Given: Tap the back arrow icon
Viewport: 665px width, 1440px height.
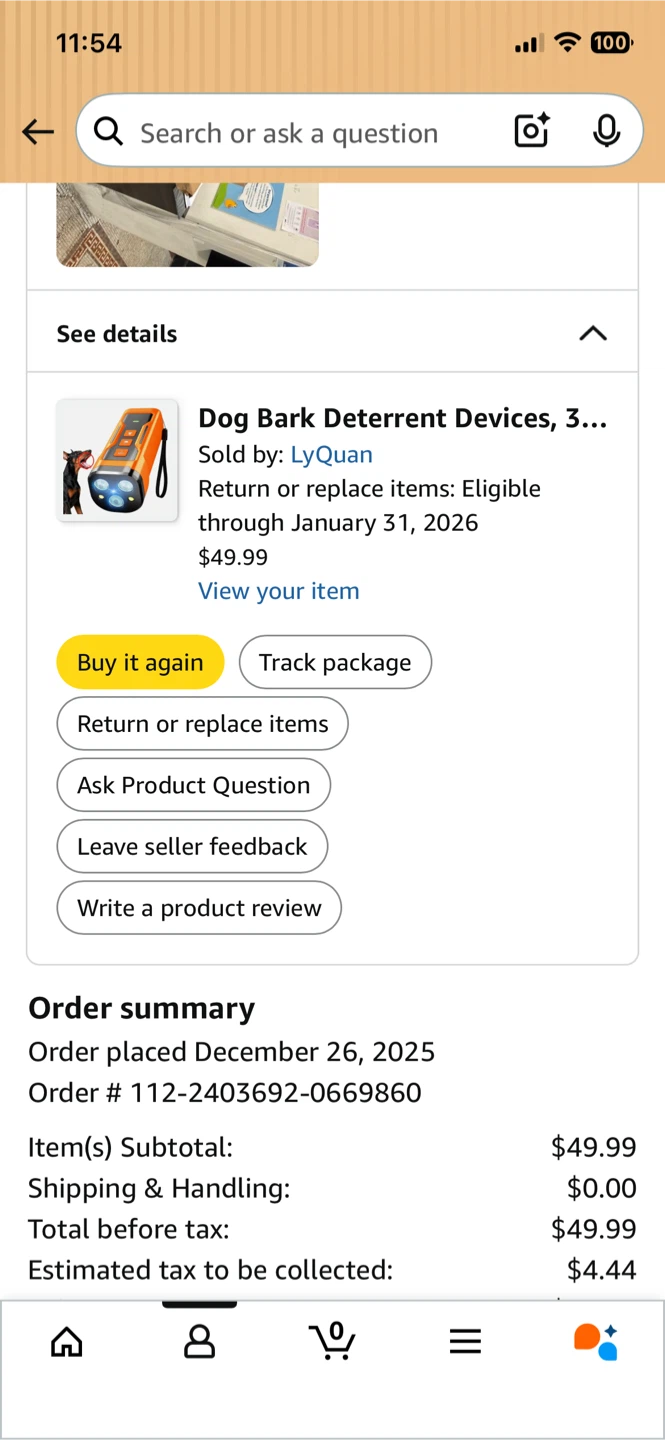Looking at the screenshot, I should [38, 132].
